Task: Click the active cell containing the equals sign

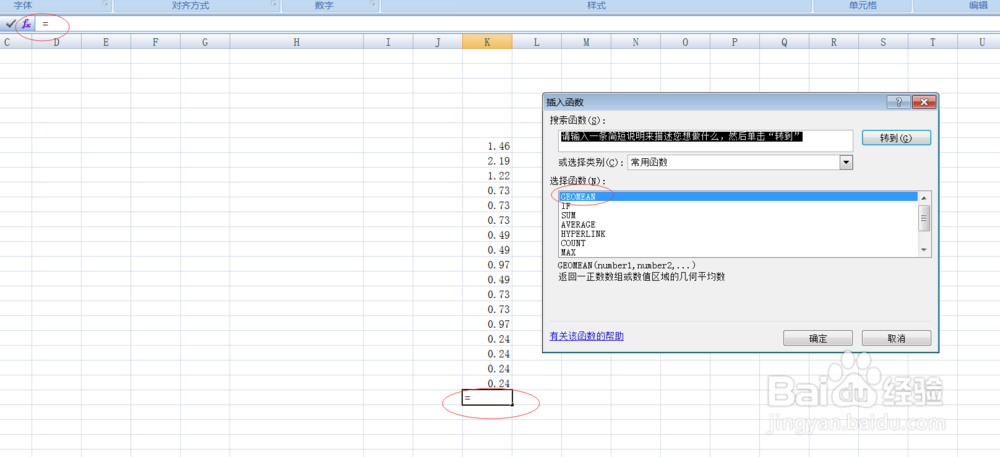Action: pos(487,398)
